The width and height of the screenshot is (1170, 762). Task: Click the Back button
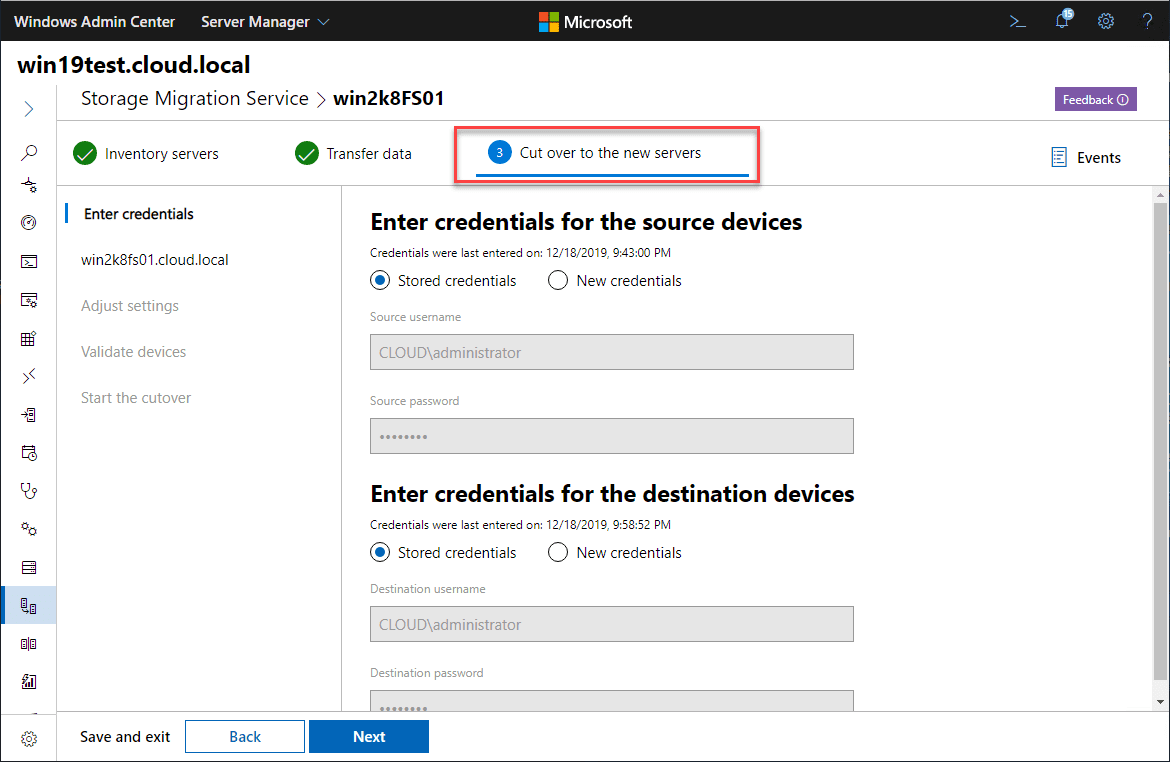pos(245,737)
